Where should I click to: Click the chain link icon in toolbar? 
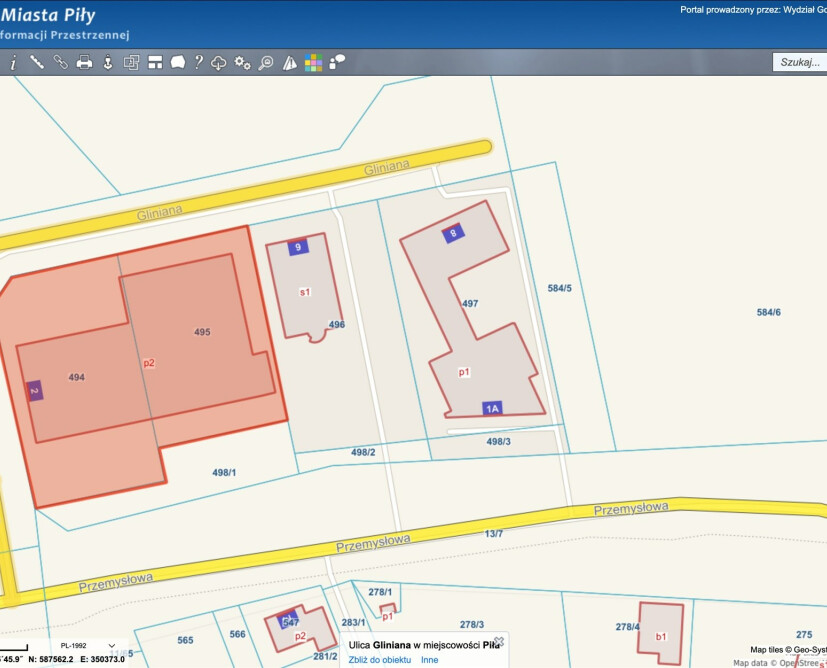click(x=60, y=62)
